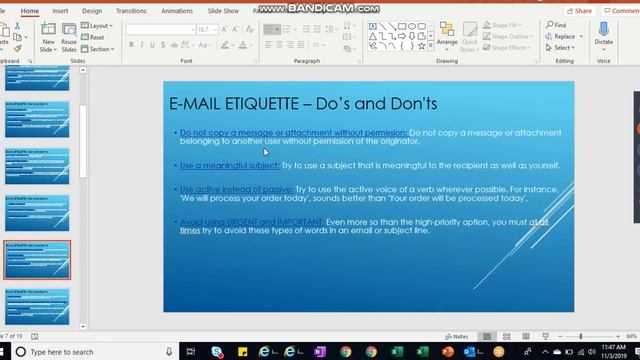Open the Section dropdown

pos(97,49)
